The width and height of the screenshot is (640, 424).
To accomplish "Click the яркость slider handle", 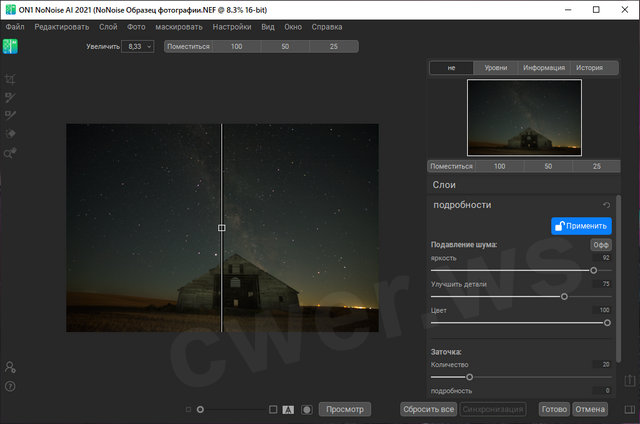I will [x=594, y=270].
